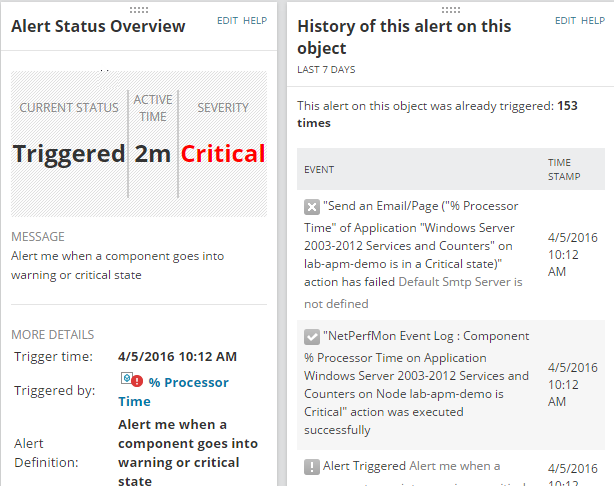The width and height of the screenshot is (614, 486).
Task: Click the trigger time value 4/5/2016 10:12 AM
Action: (x=177, y=356)
